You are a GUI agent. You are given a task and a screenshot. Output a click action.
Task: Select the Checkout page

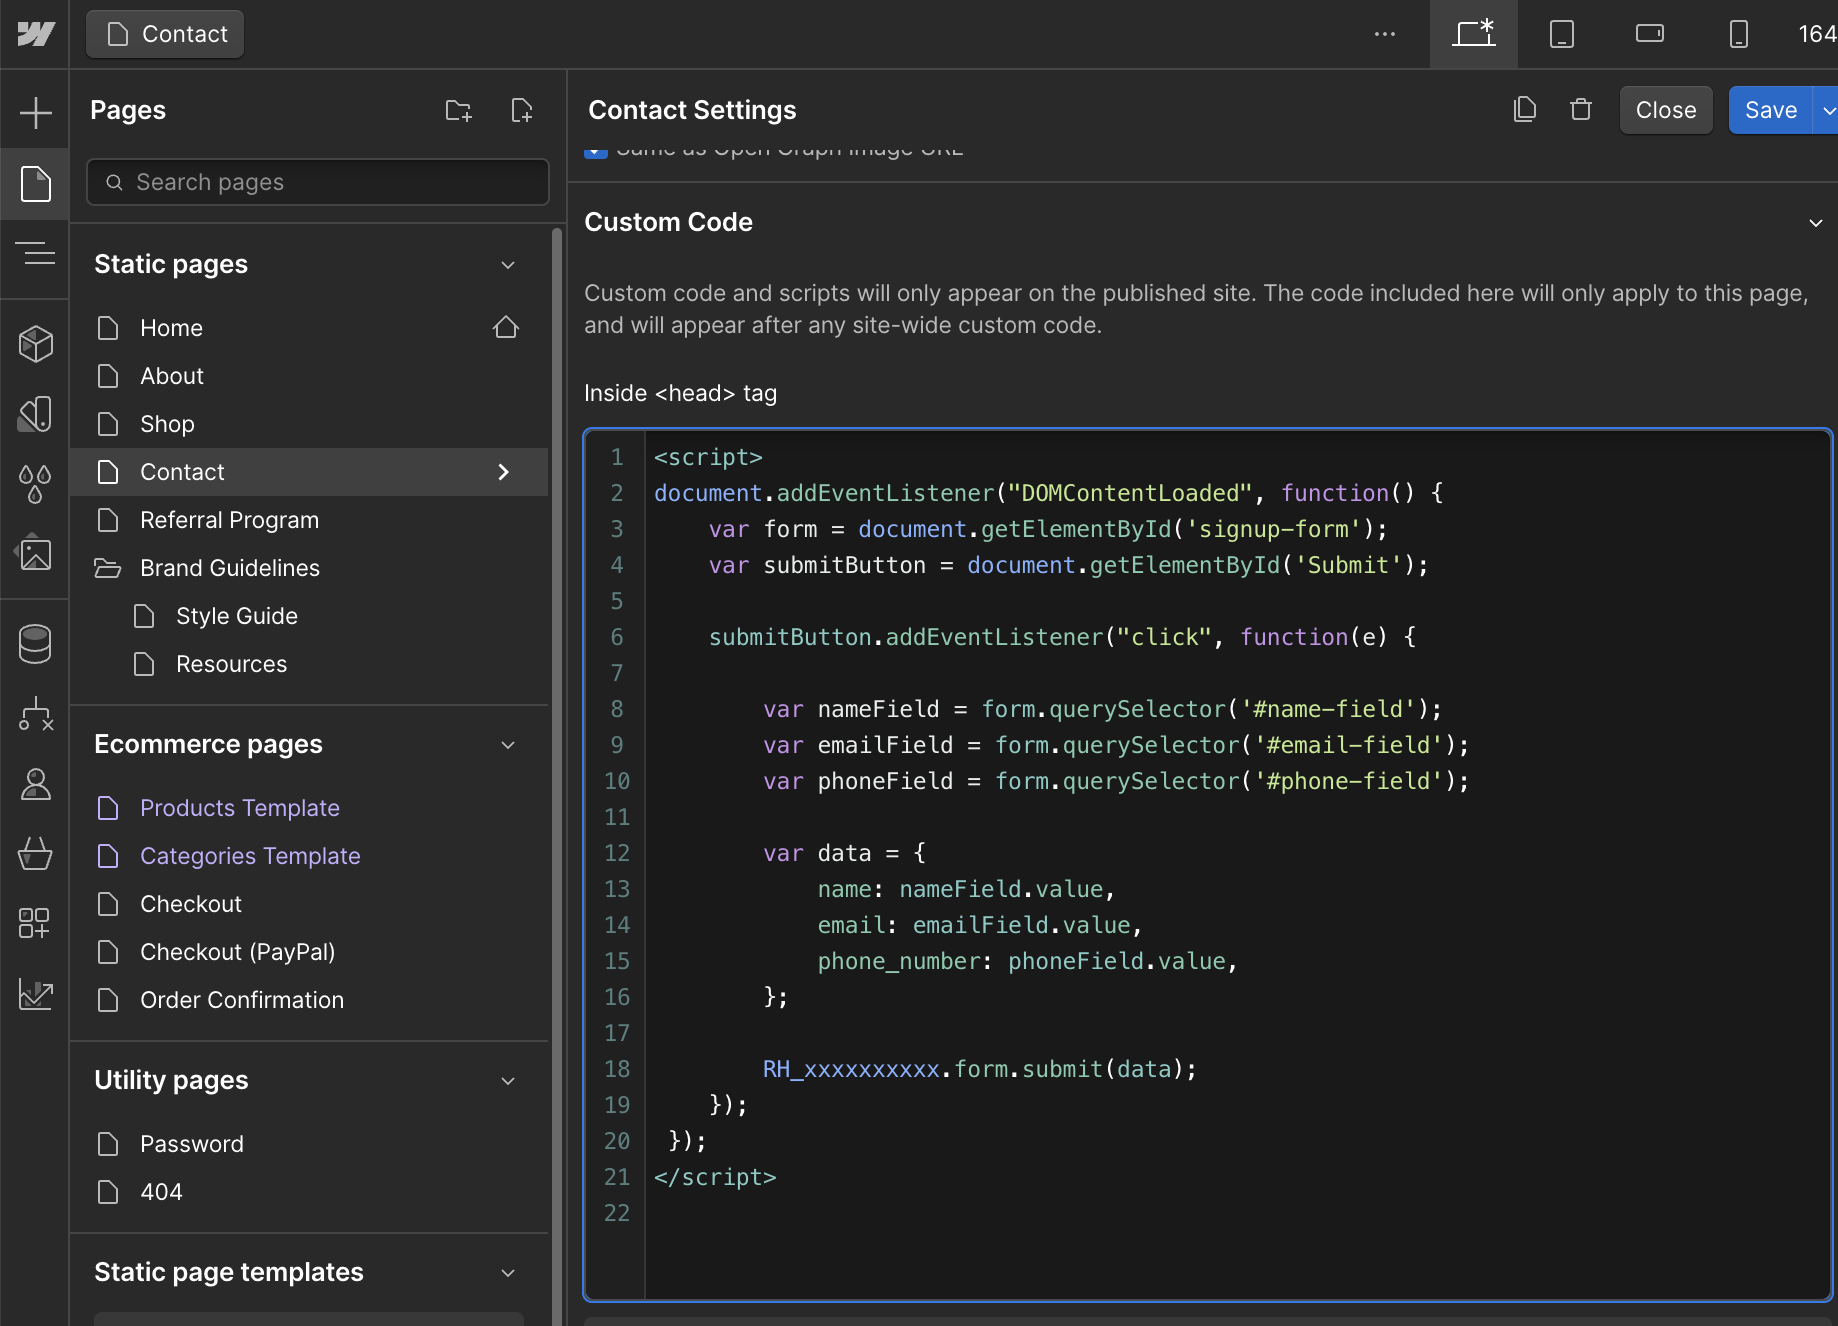[x=309, y=904]
